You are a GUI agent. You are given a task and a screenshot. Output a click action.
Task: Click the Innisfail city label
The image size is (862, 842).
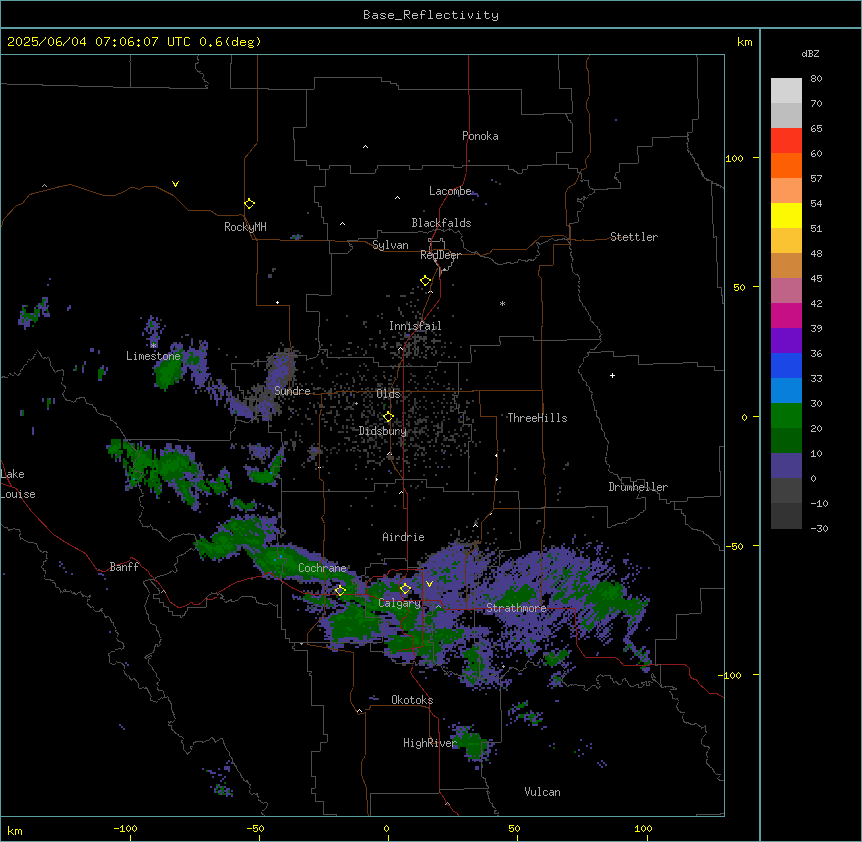tap(415, 326)
